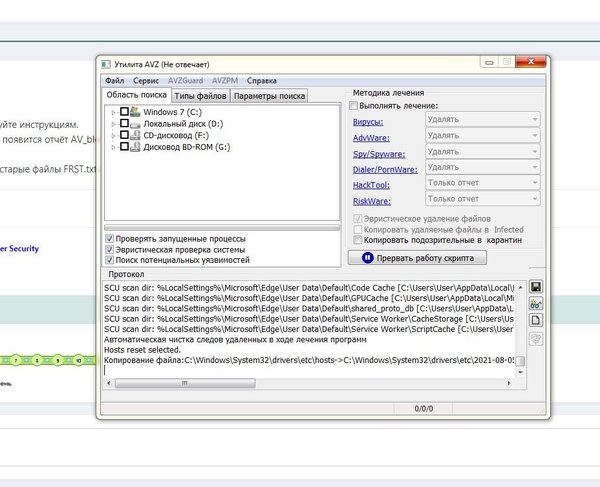Image resolution: width=600 pixels, height=487 pixels.
Task: Click the Windows 7 (C:) drive icon
Action: 136,112
